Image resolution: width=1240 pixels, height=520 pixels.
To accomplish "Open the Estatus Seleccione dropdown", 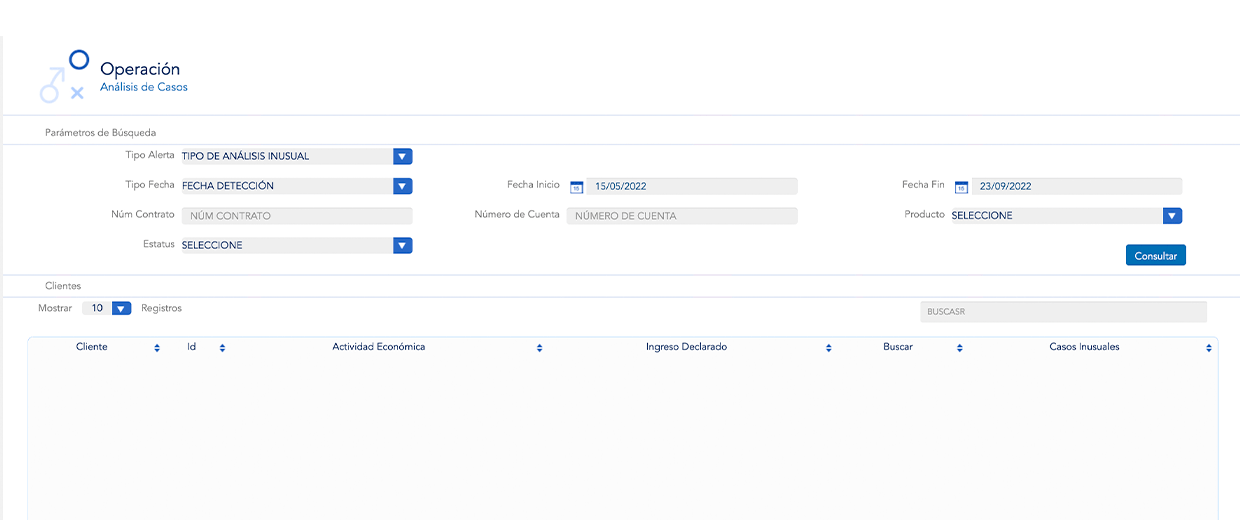I will point(402,245).
